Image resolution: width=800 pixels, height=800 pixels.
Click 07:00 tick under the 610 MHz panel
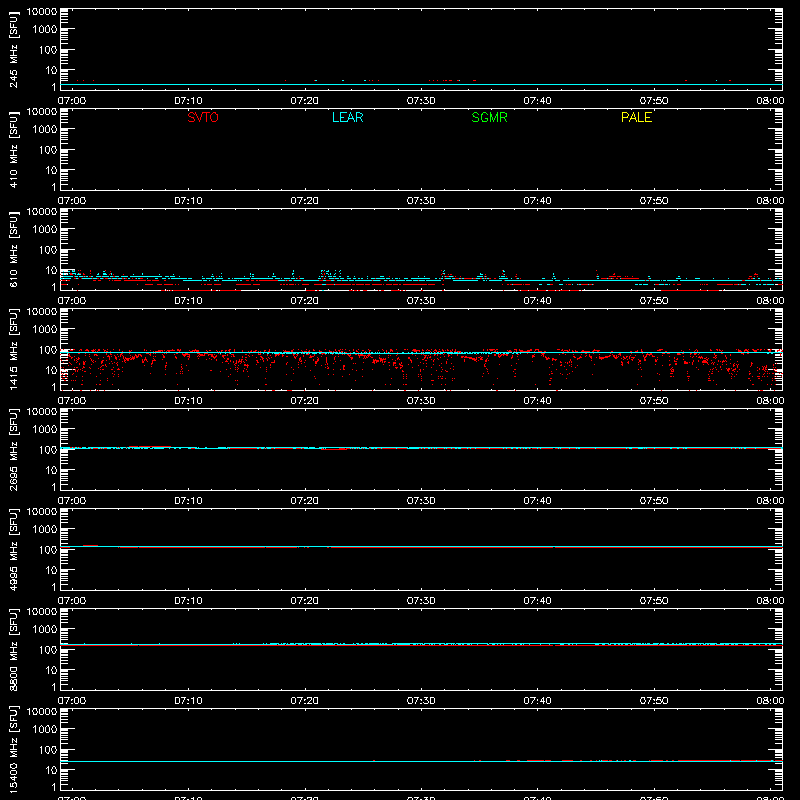click(72, 301)
